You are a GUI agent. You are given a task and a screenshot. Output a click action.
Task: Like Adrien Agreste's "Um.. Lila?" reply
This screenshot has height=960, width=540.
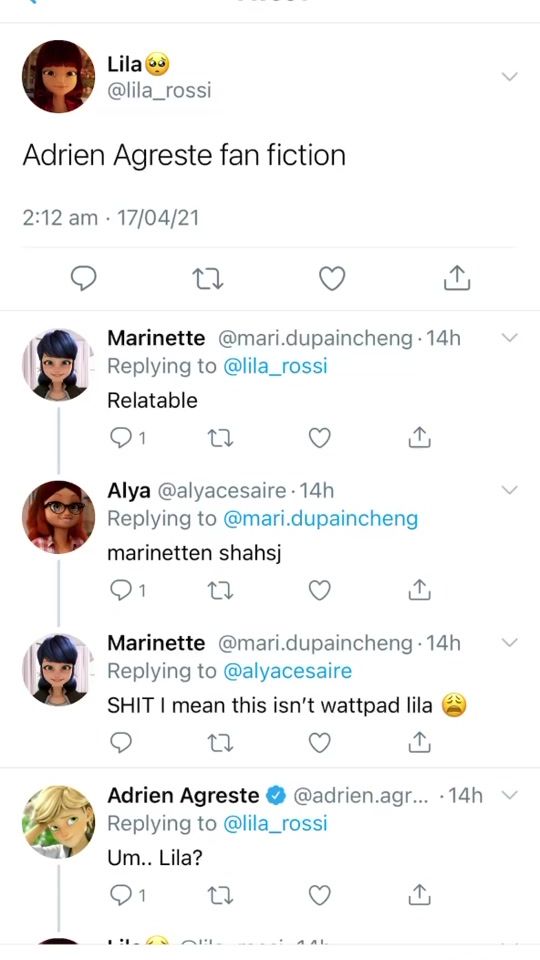tap(319, 895)
